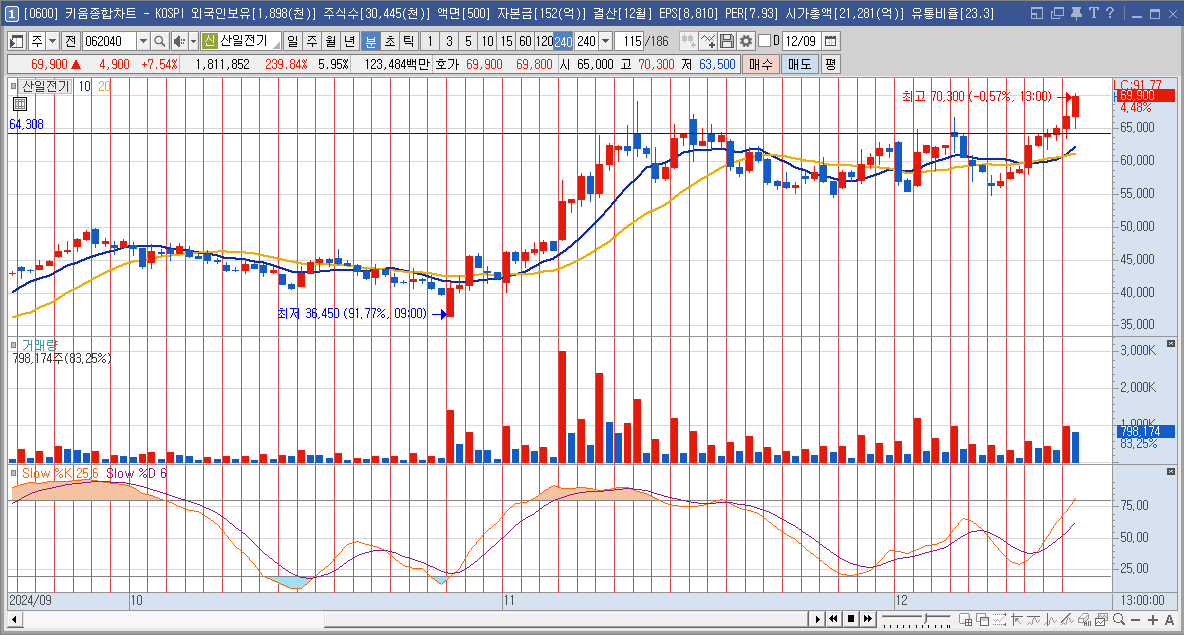Adjust the bottom chart zoom slider
Viewport: 1184px width, 635px height.
click(x=925, y=618)
